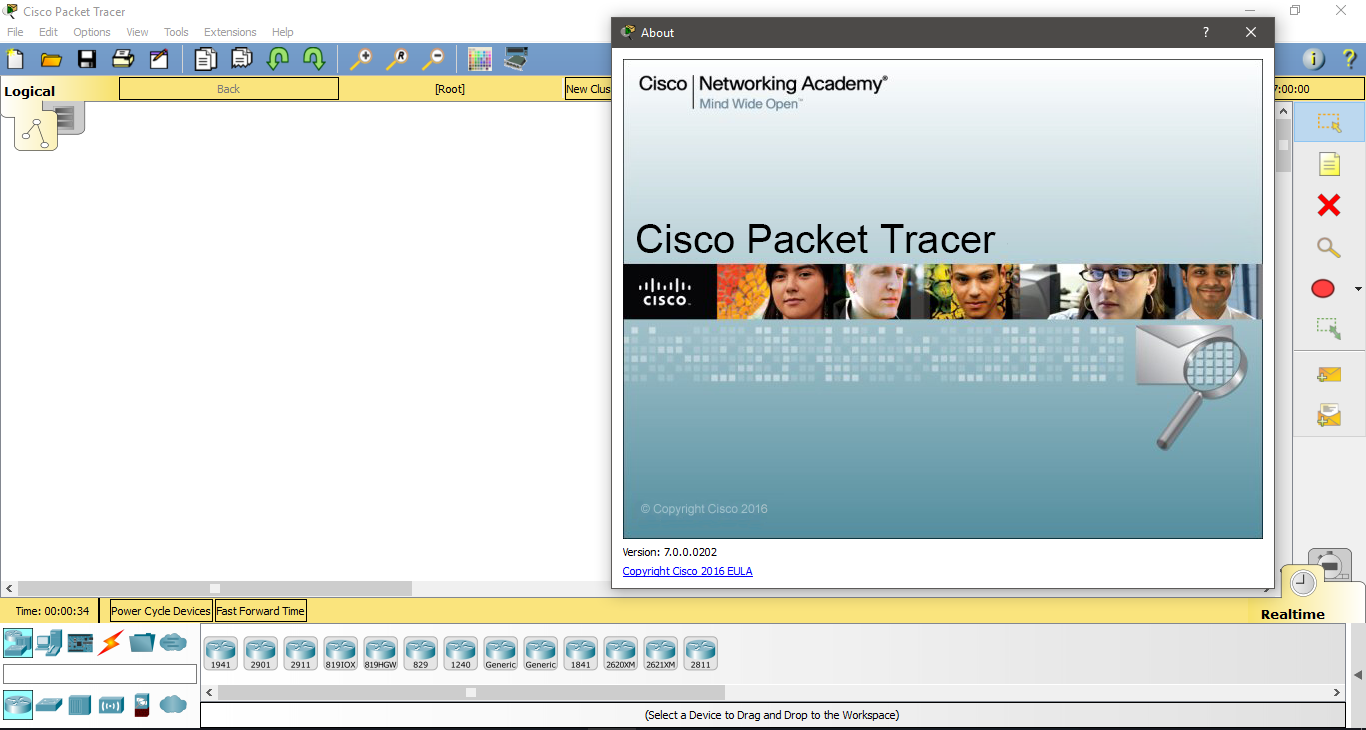Select the Network Devices category
1366x730 pixels.
point(18,642)
